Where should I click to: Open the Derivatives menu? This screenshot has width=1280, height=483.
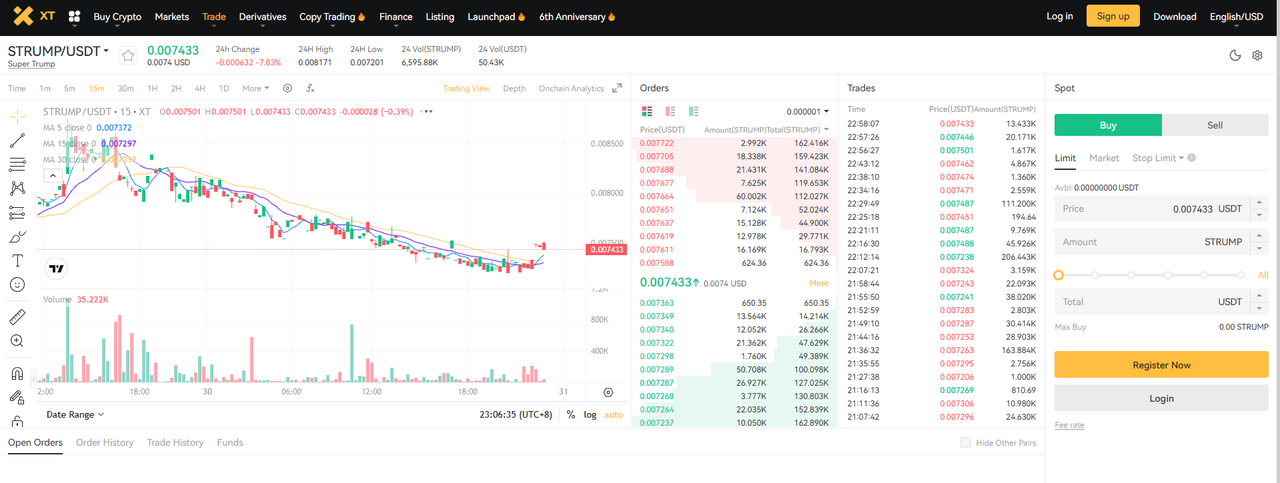(262, 17)
